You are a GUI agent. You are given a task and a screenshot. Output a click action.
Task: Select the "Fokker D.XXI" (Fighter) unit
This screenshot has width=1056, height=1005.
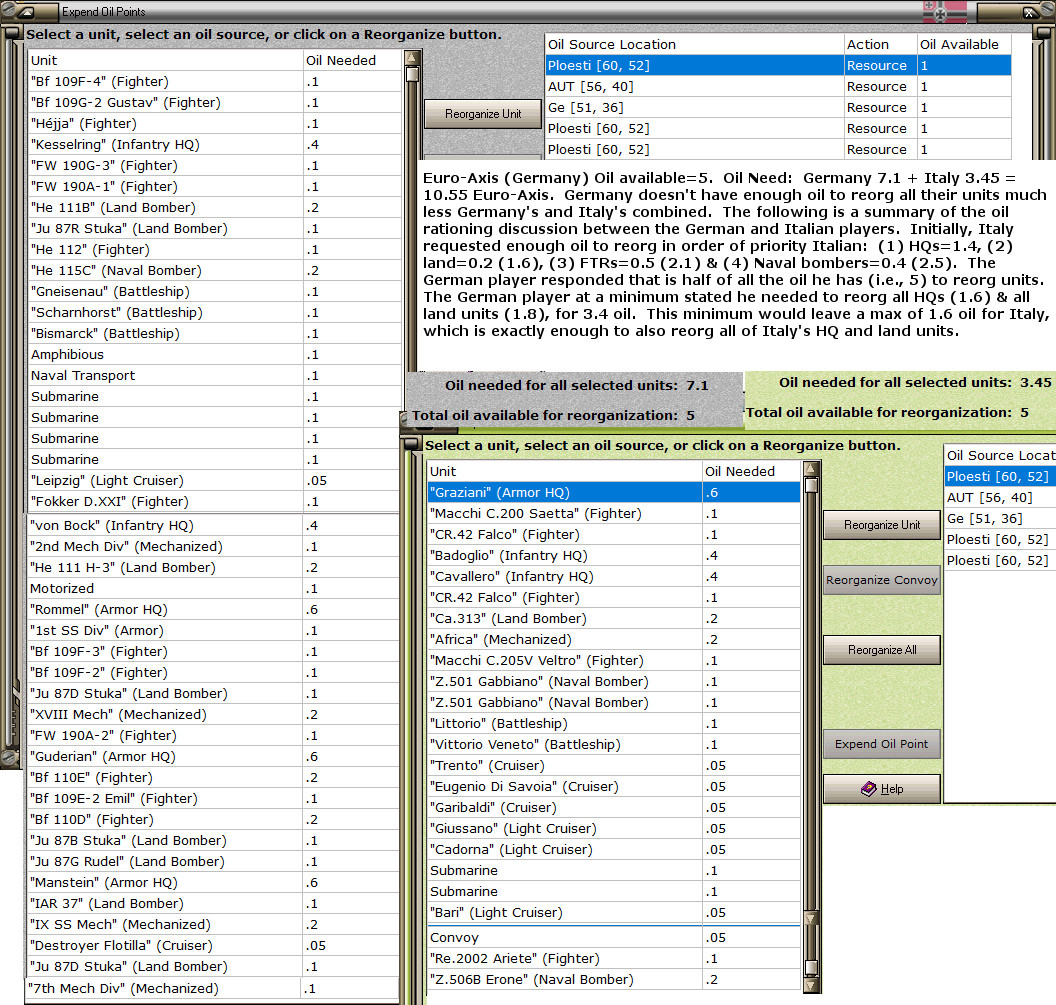[x=214, y=501]
